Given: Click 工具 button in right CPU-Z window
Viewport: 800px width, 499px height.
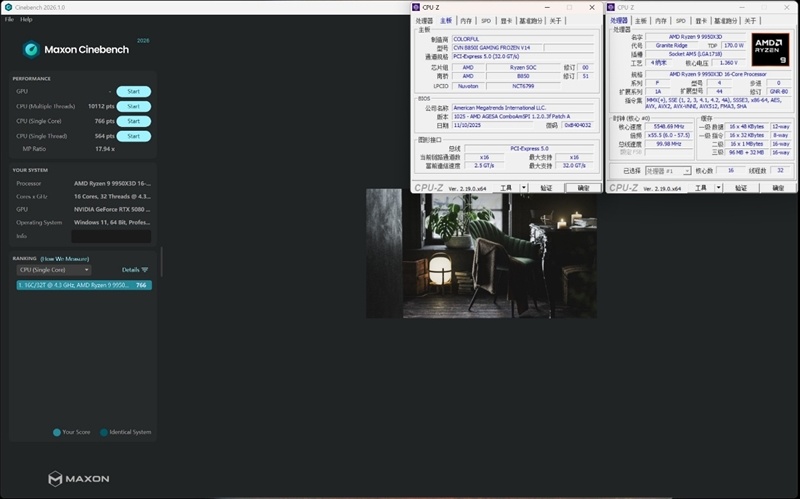Looking at the screenshot, I should (701, 188).
